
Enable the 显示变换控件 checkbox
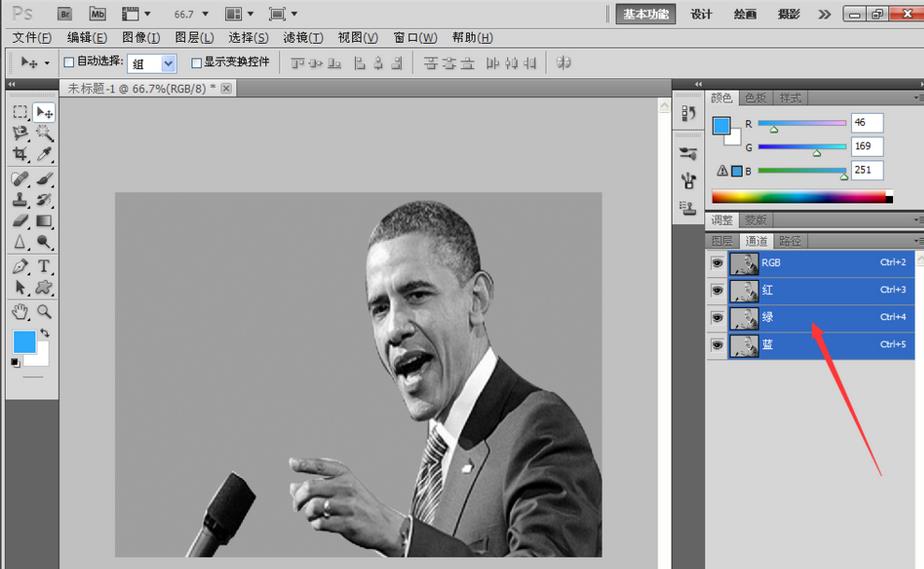(x=196, y=62)
